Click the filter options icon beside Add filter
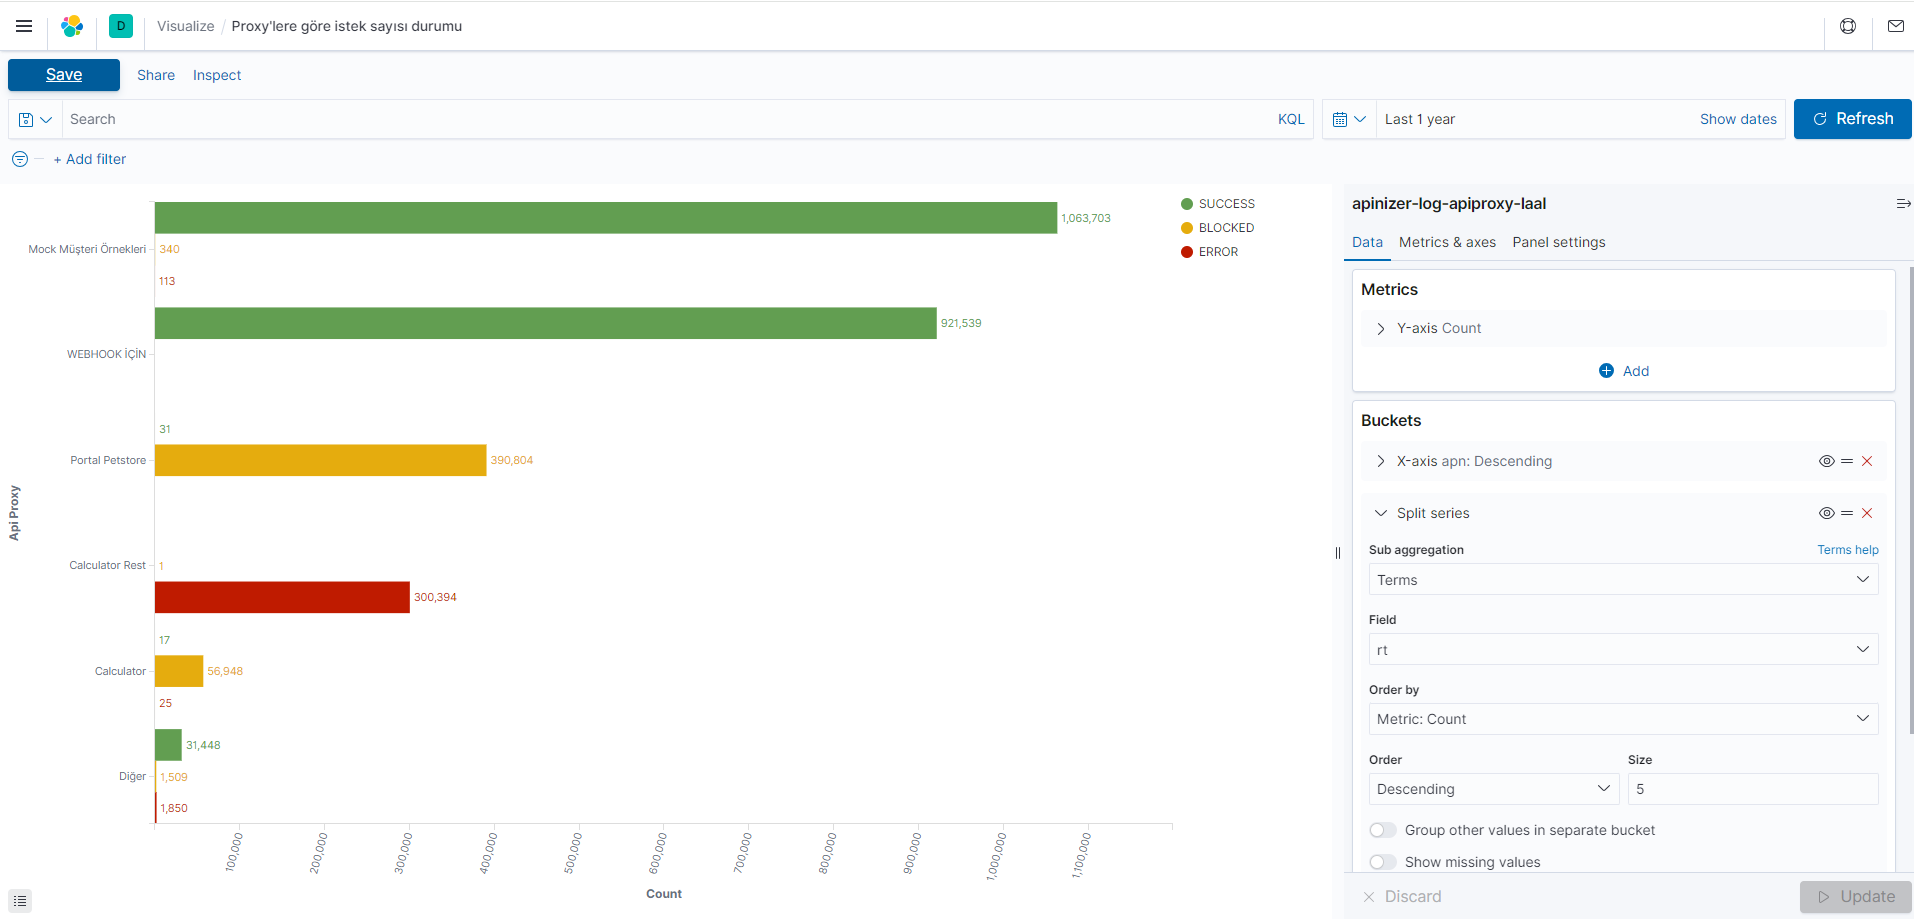 coord(19,158)
